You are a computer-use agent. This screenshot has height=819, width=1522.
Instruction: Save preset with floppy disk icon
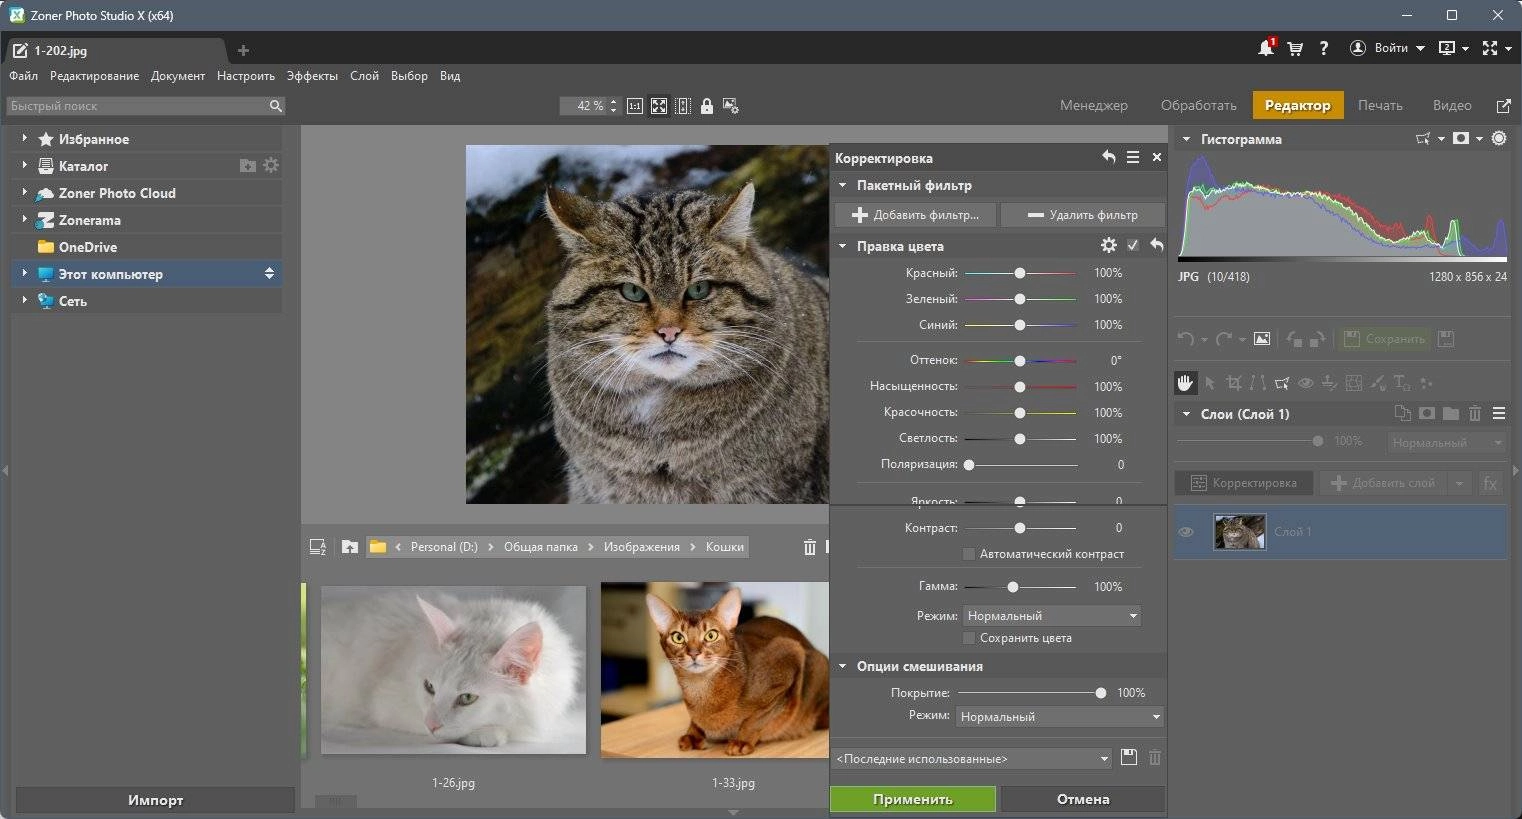1129,758
